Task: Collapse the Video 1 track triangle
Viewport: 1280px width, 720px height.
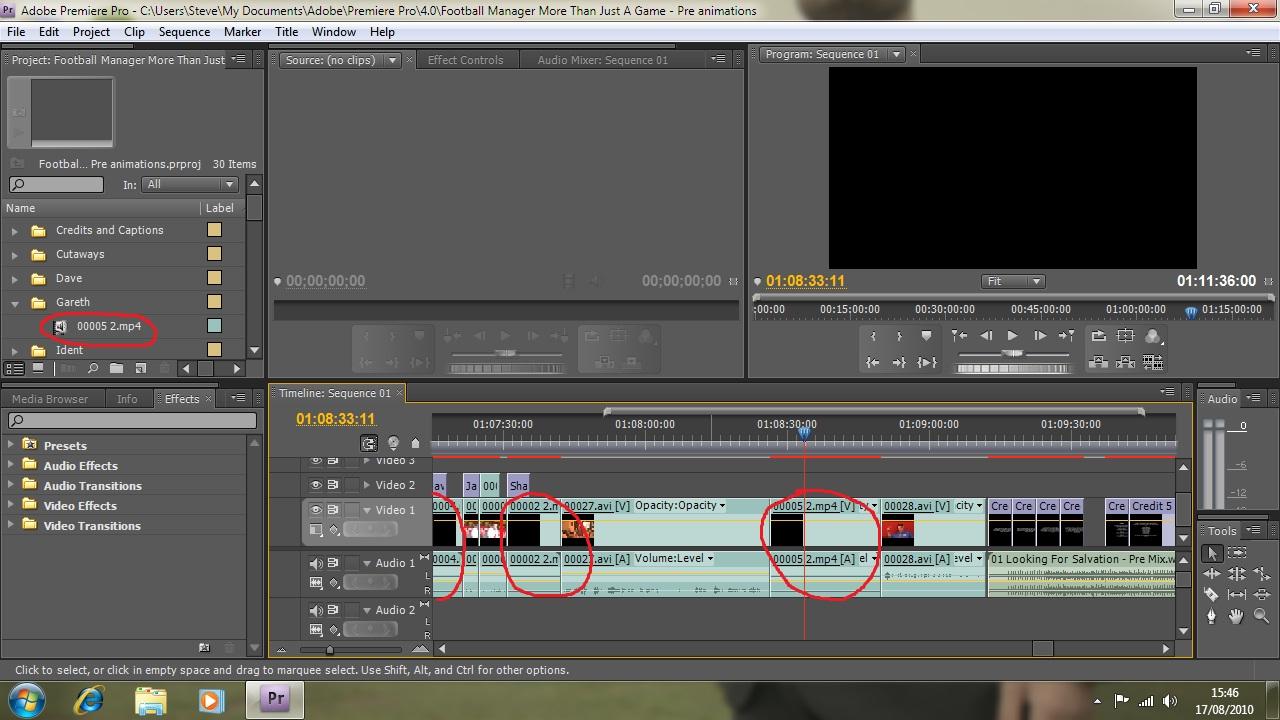Action: [366, 509]
